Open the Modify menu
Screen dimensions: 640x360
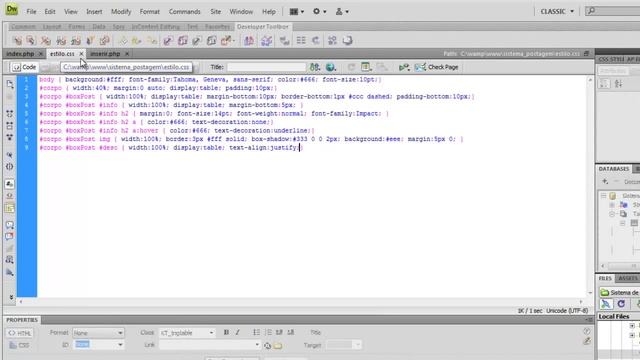tap(121, 11)
